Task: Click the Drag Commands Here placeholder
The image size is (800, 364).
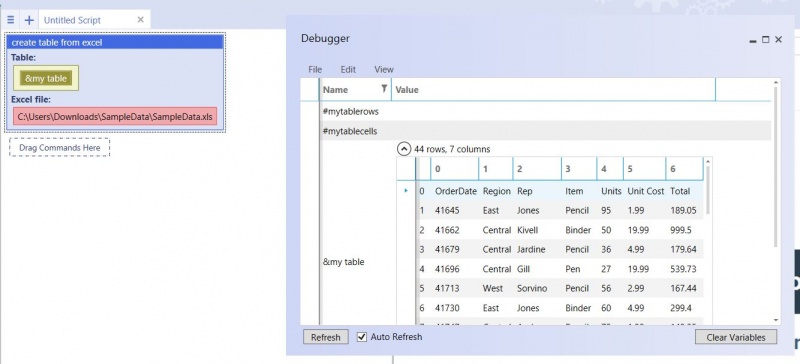Action: (x=59, y=148)
